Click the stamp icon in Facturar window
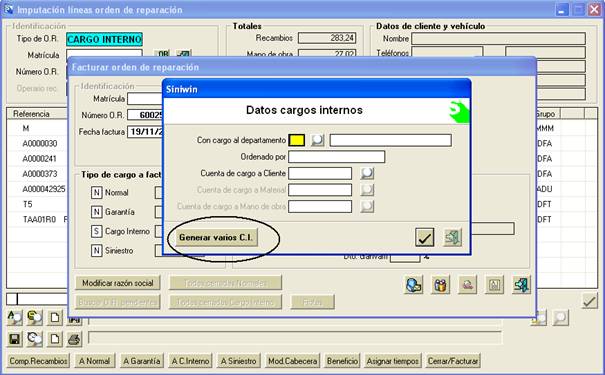 tap(467, 285)
